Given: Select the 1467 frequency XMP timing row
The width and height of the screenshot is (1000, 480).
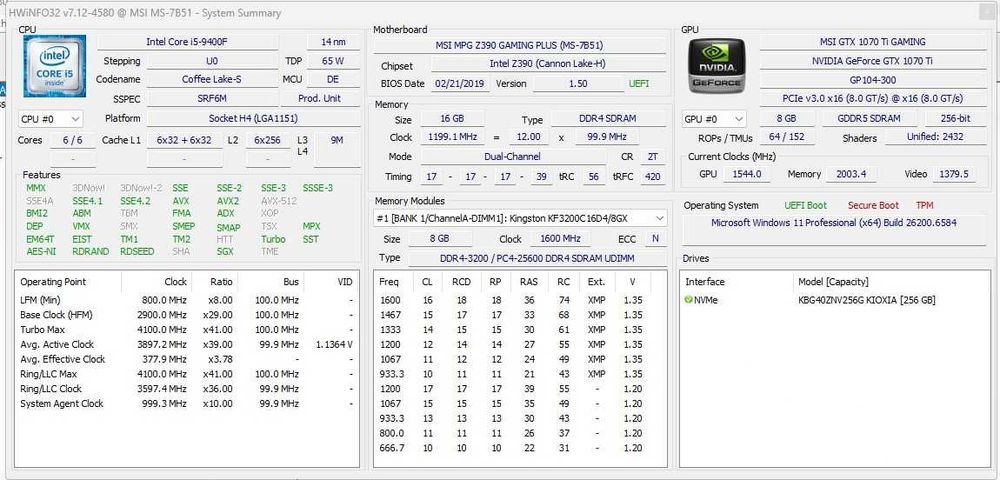Looking at the screenshot, I should coord(520,315).
